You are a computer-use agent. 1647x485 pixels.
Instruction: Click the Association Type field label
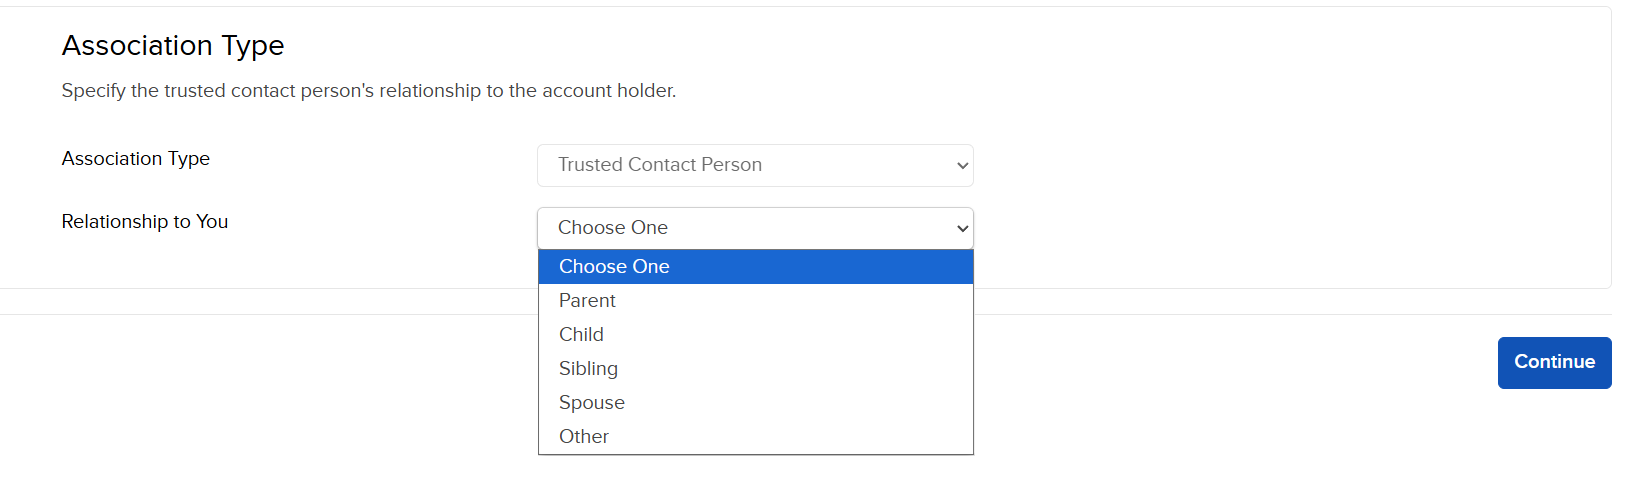(136, 159)
